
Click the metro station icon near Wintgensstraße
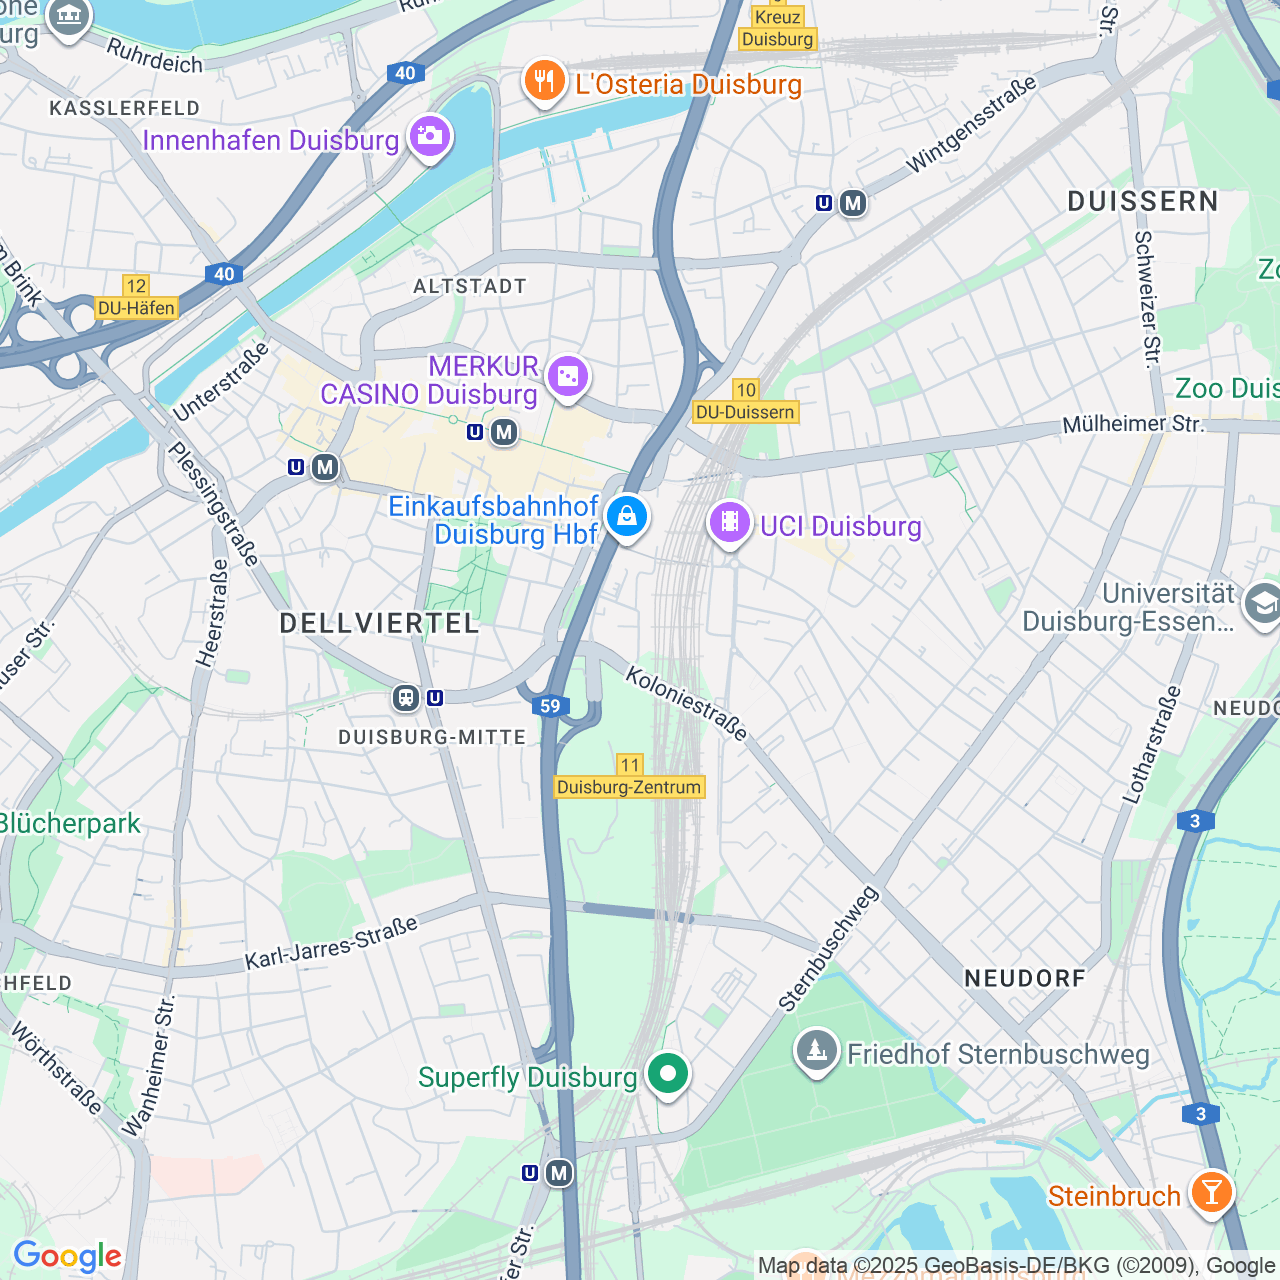852,203
